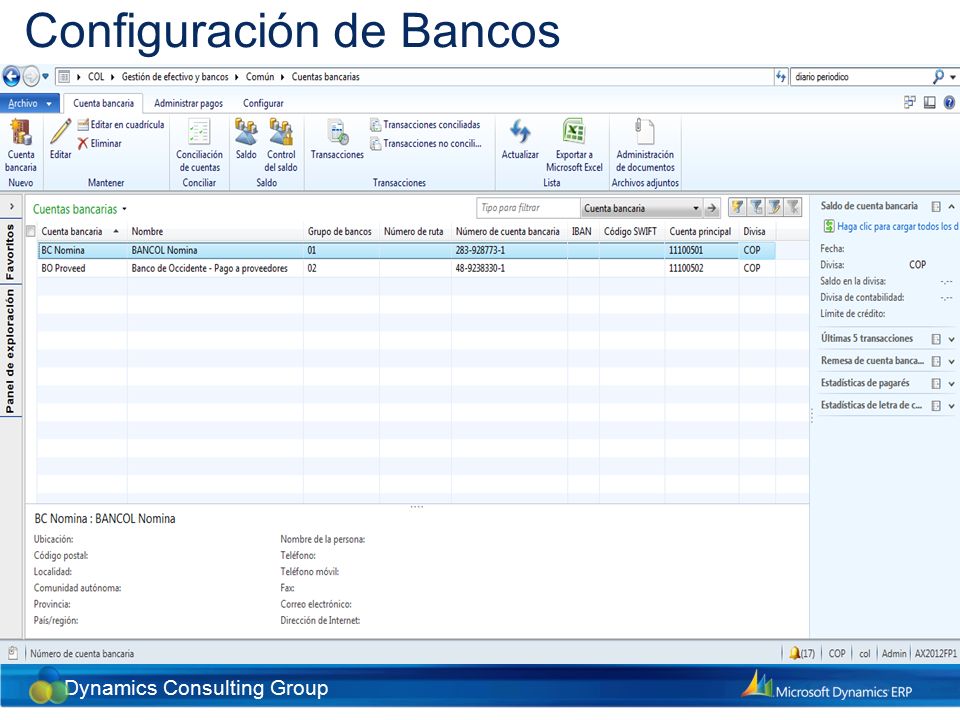Switch to the Administrar pagos tab
The image size is (960, 720).
coord(189,103)
